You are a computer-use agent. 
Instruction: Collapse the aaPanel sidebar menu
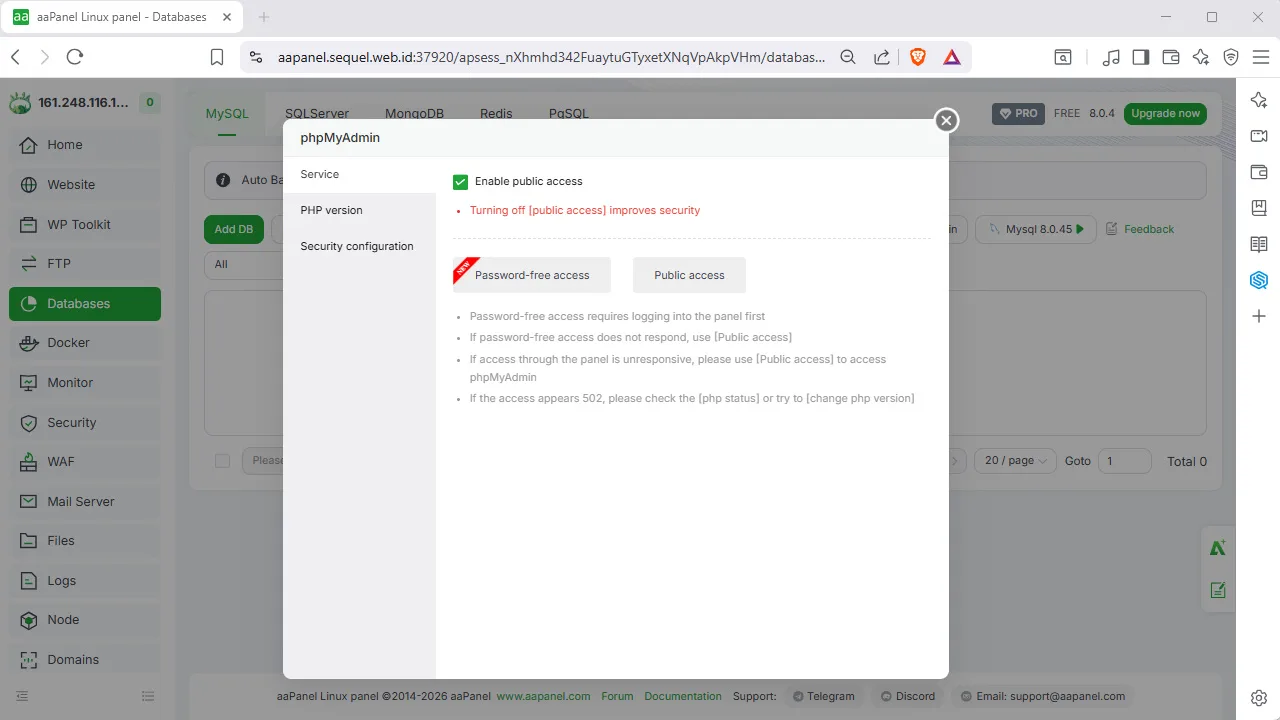pos(22,696)
